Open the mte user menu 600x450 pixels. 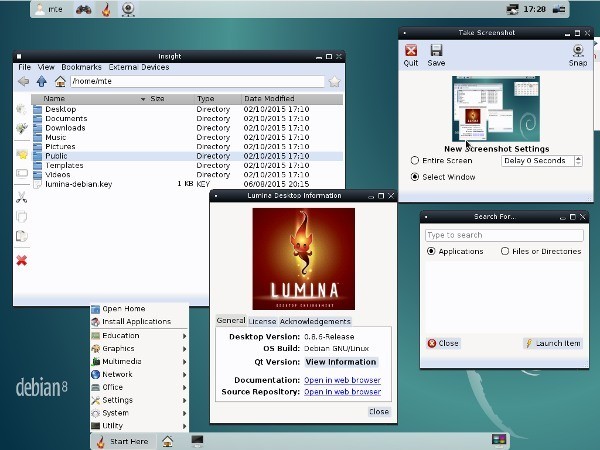49,9
